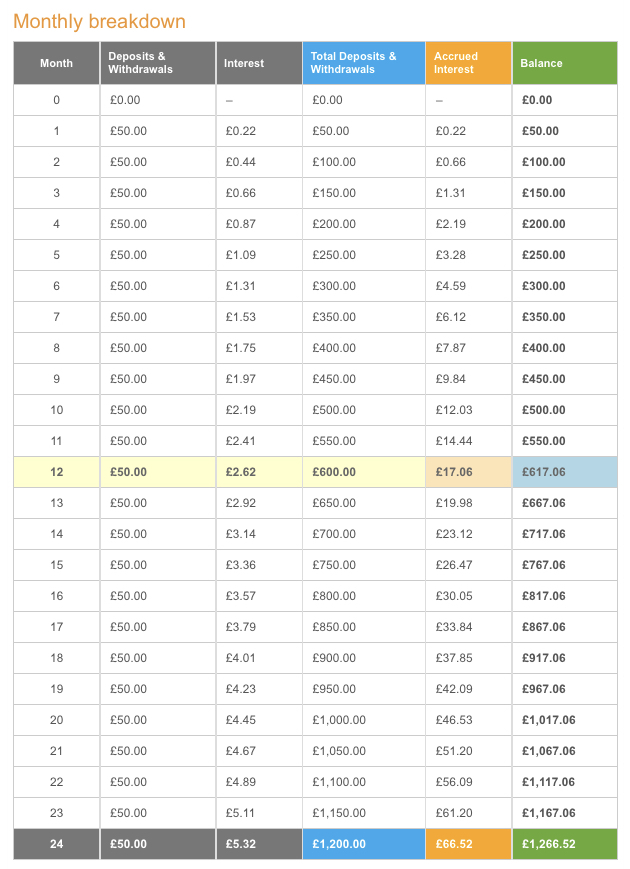The height and width of the screenshot is (869, 630).
Task: Click the £5.32 interest cell
Action: click(259, 844)
